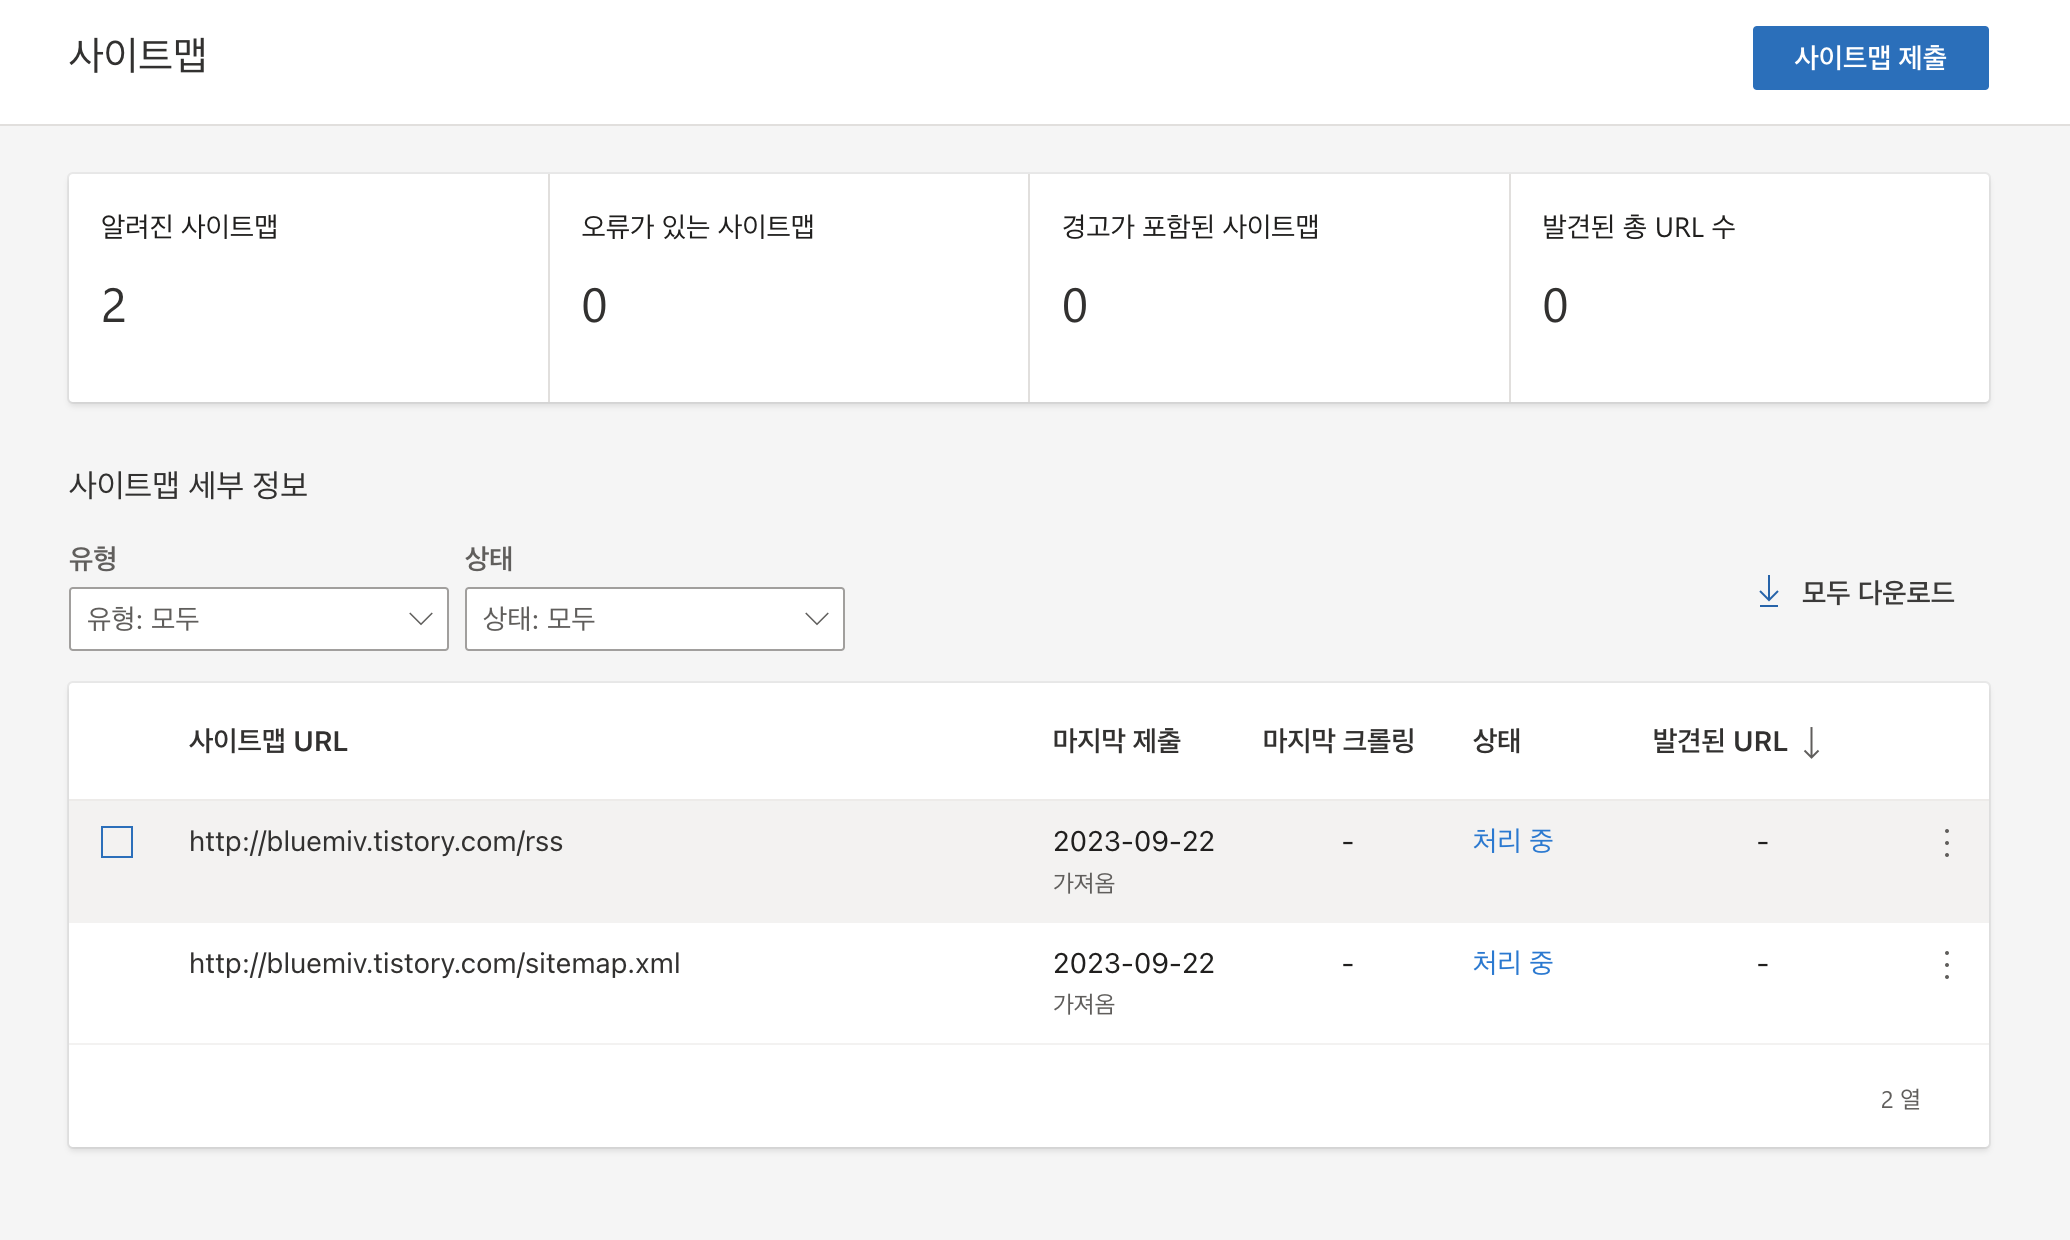Image resolution: width=2070 pixels, height=1240 pixels.
Task: Open the 상태: 모두 dropdown
Action: pos(654,619)
